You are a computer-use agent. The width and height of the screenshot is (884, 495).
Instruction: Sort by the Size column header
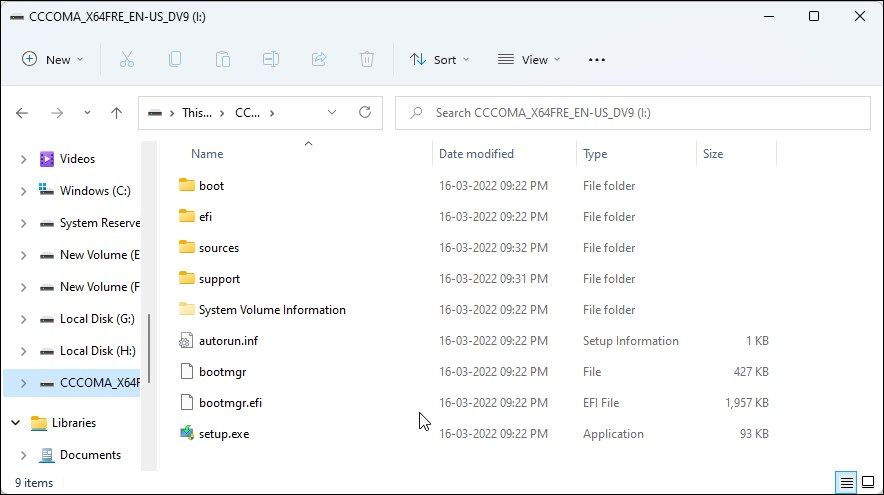(713, 154)
